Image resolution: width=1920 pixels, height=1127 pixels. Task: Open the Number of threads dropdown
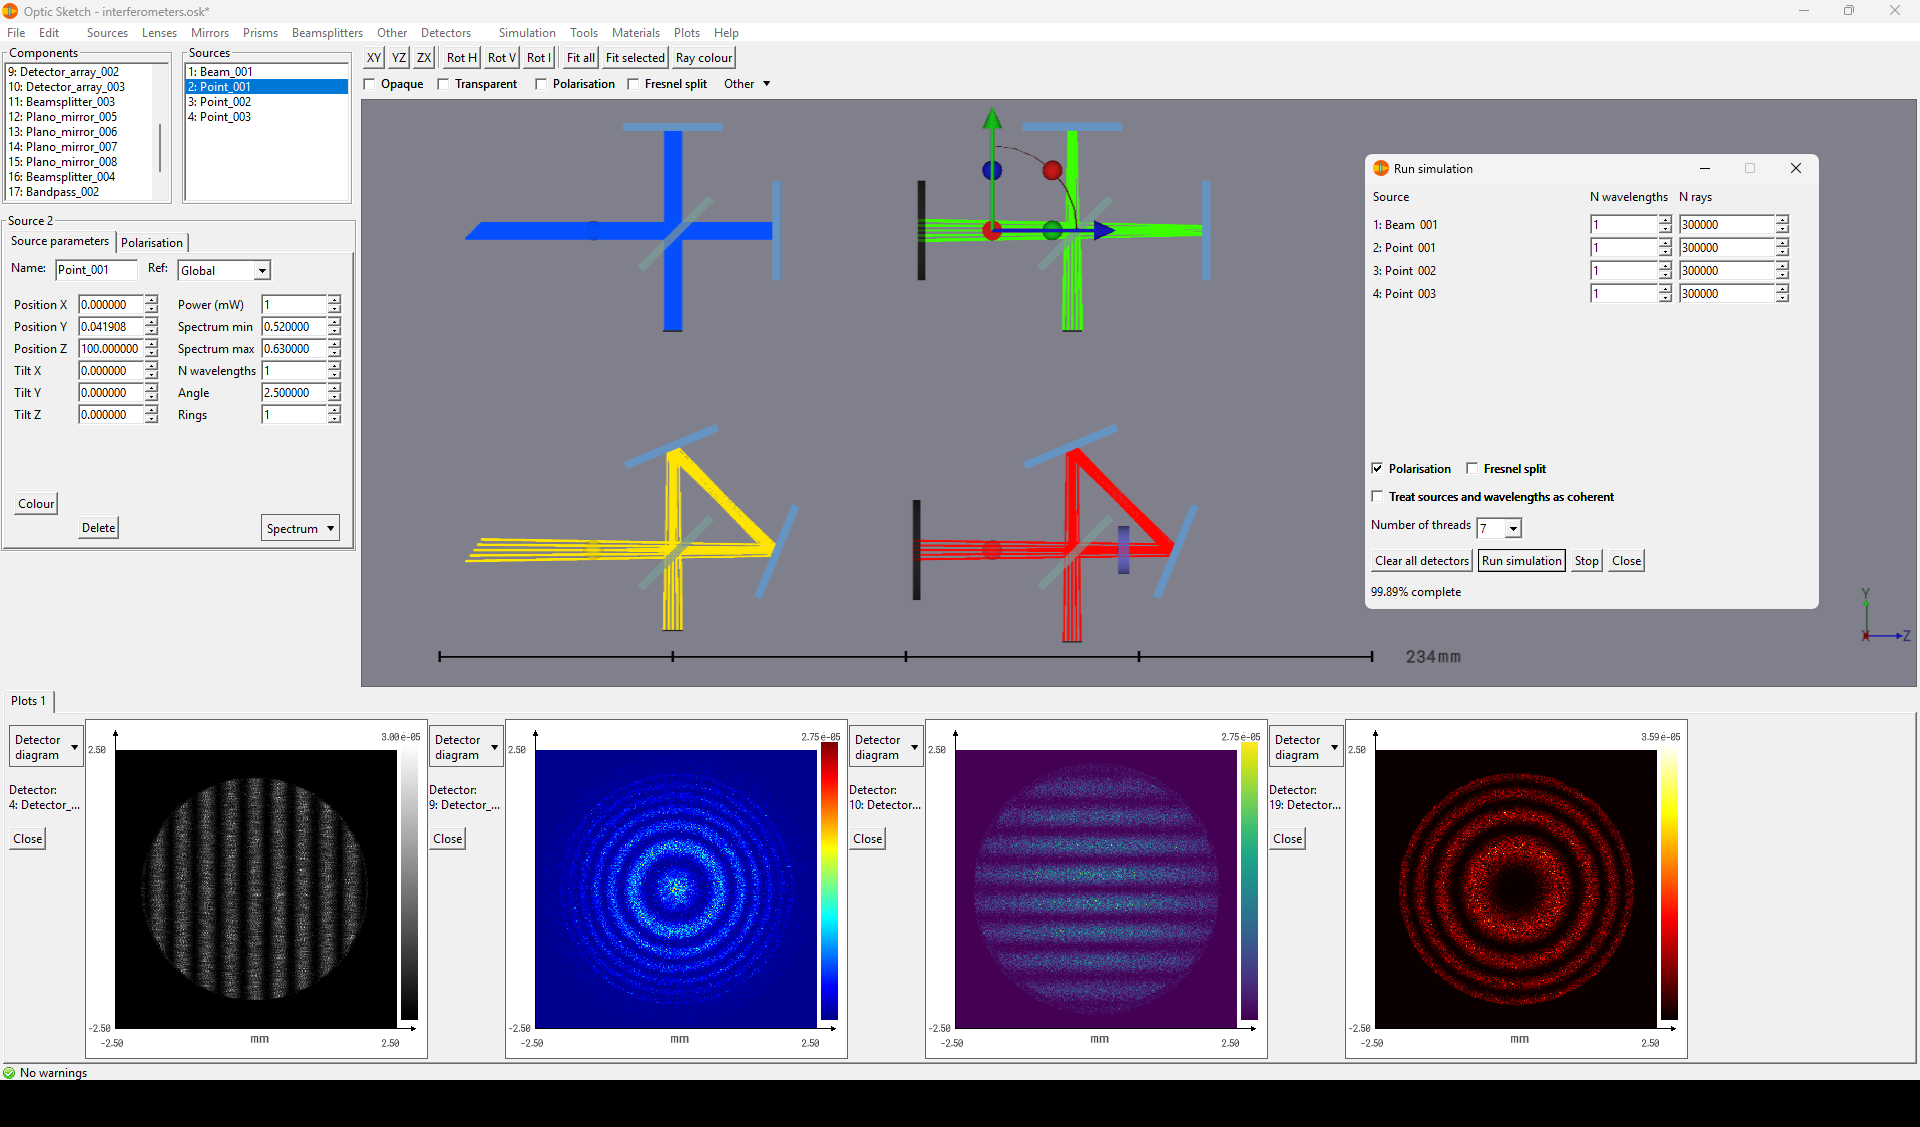coord(1513,528)
